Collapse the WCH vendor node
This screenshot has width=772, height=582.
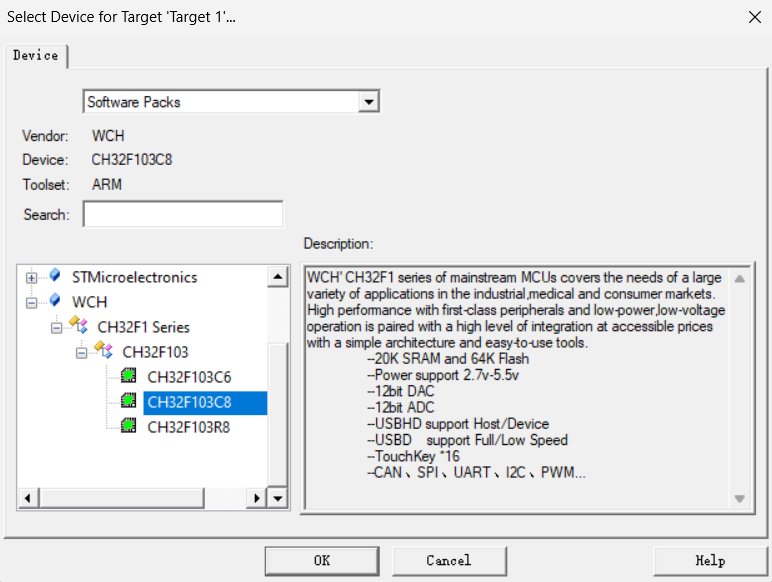[x=32, y=302]
